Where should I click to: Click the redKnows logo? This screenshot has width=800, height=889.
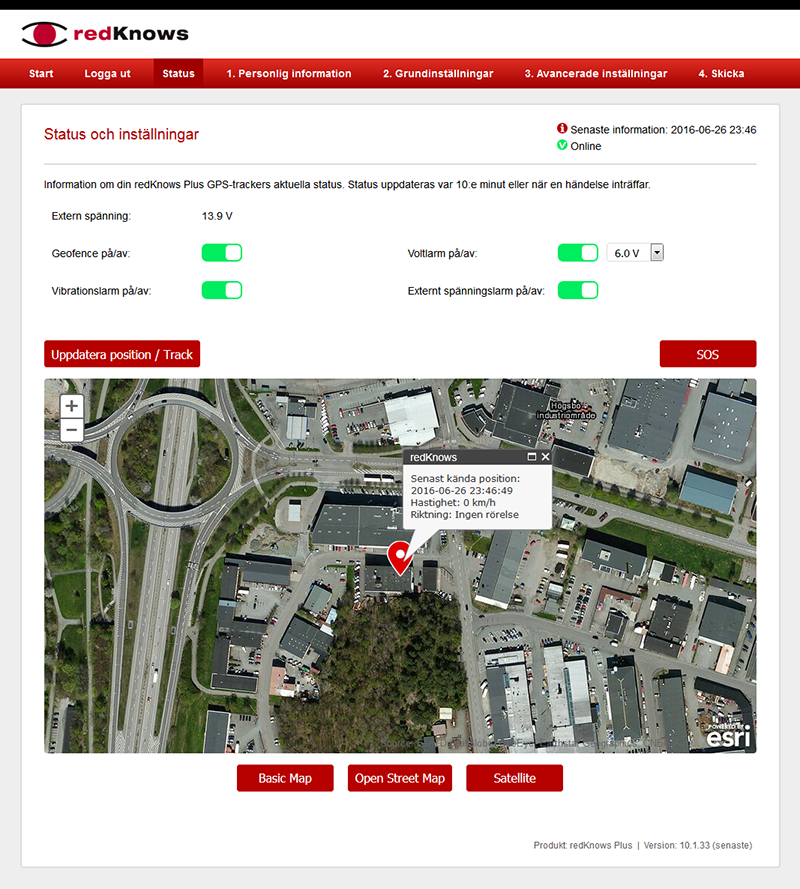tap(104, 34)
